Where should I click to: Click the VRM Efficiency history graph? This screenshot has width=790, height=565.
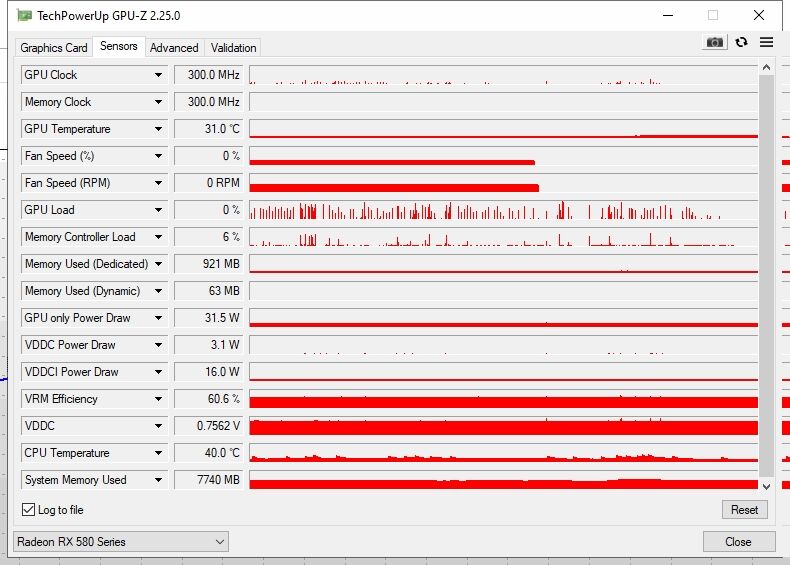pyautogui.click(x=504, y=399)
